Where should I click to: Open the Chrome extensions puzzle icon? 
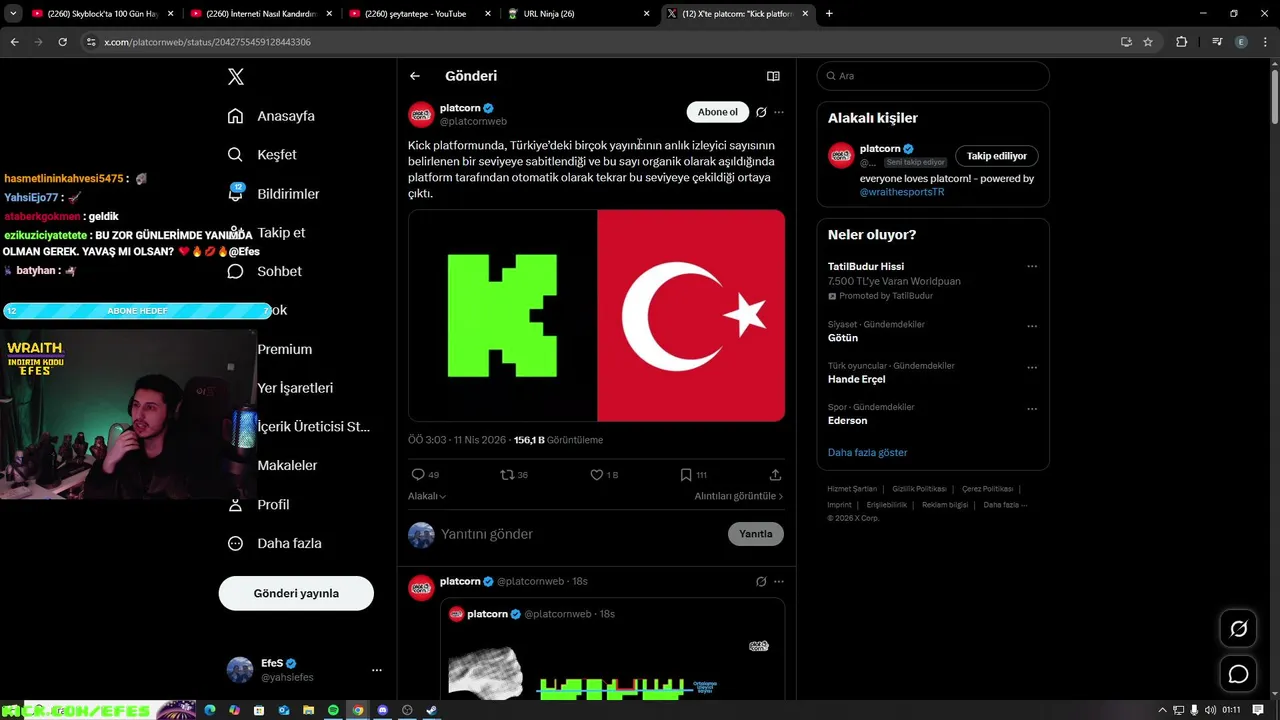[1182, 42]
